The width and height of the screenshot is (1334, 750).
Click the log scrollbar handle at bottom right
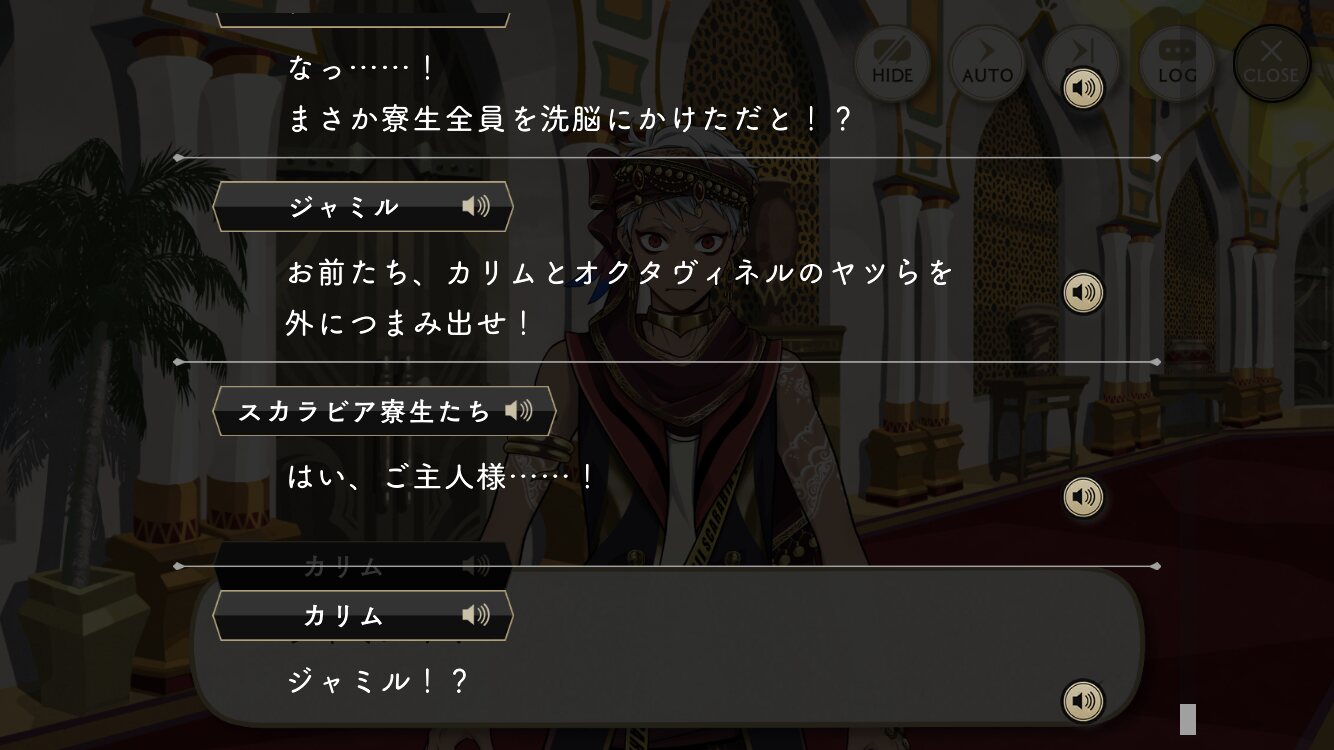click(x=1188, y=719)
